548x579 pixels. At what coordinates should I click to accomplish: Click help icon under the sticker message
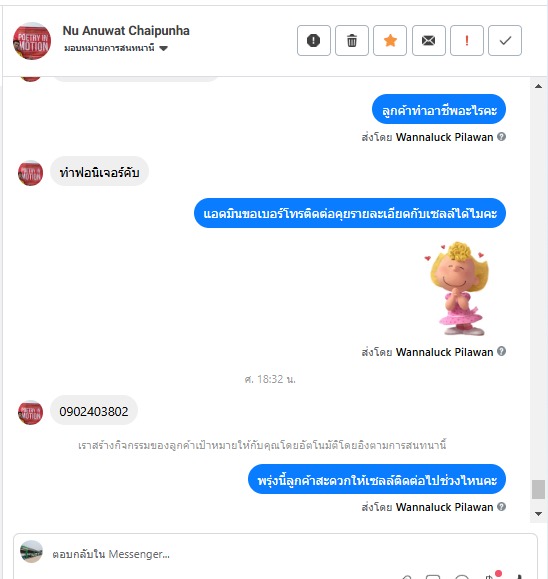(501, 351)
